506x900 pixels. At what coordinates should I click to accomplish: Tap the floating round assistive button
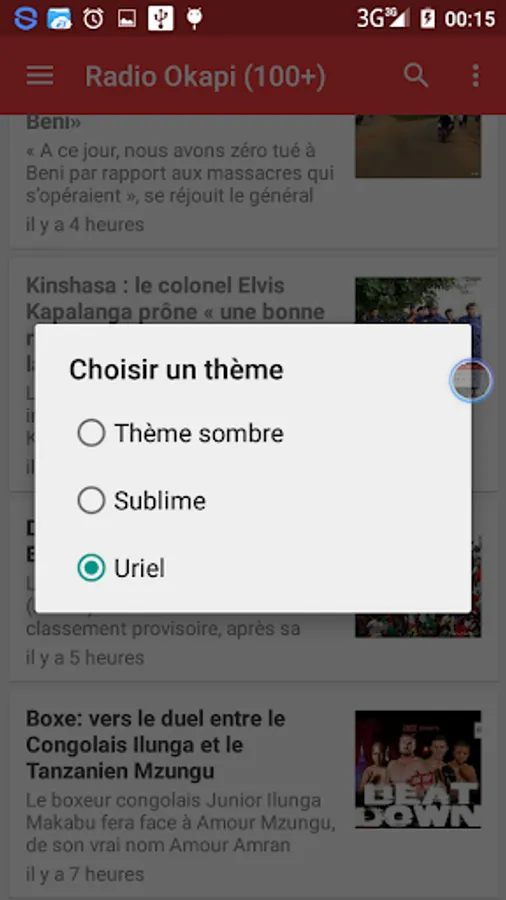point(471,381)
